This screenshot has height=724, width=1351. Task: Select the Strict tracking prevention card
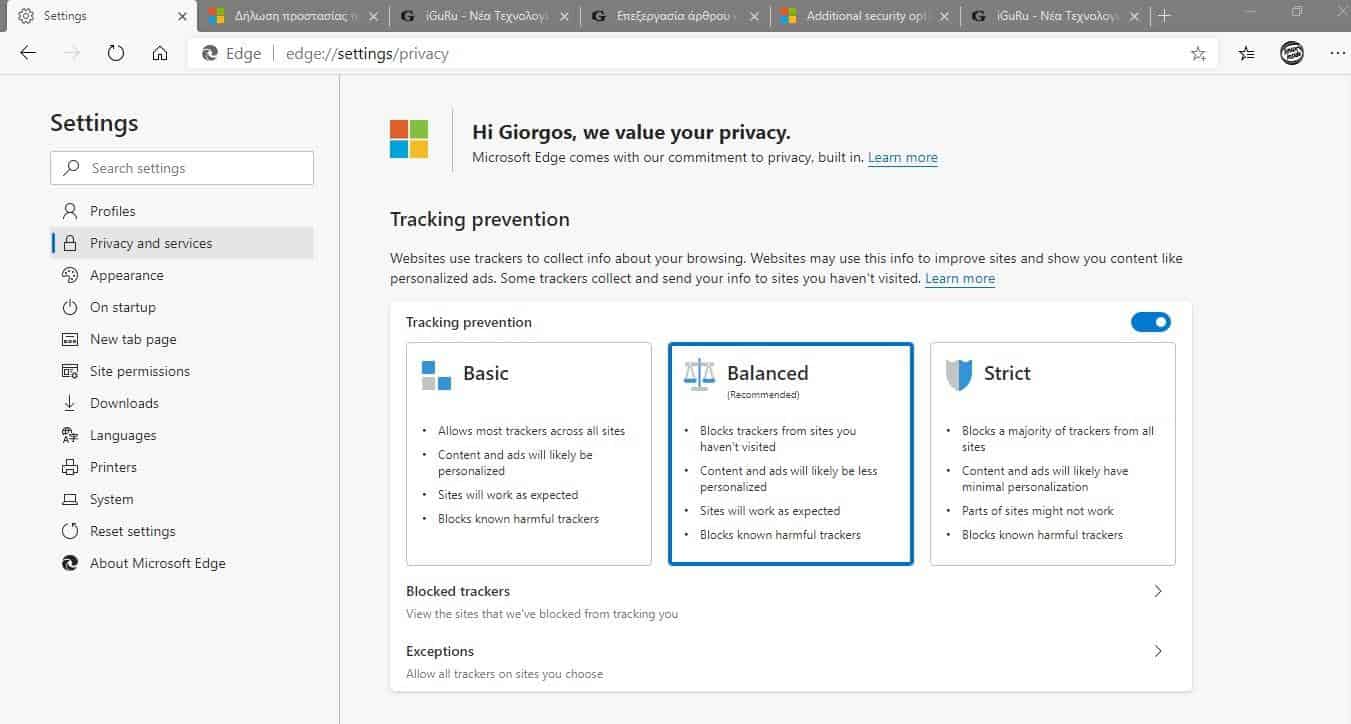(1053, 454)
